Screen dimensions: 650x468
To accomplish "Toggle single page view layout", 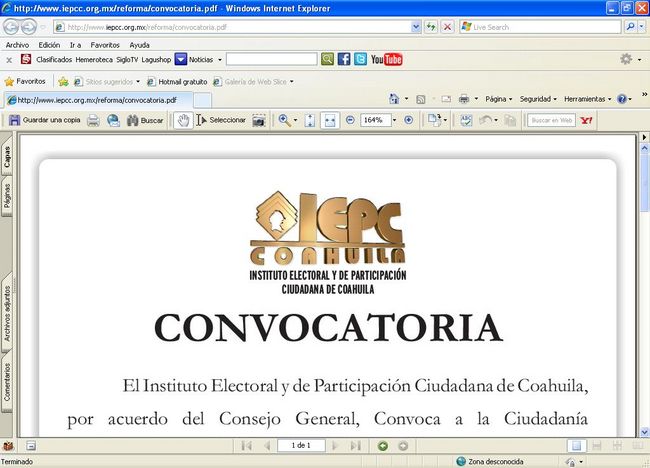I will [x=576, y=445].
